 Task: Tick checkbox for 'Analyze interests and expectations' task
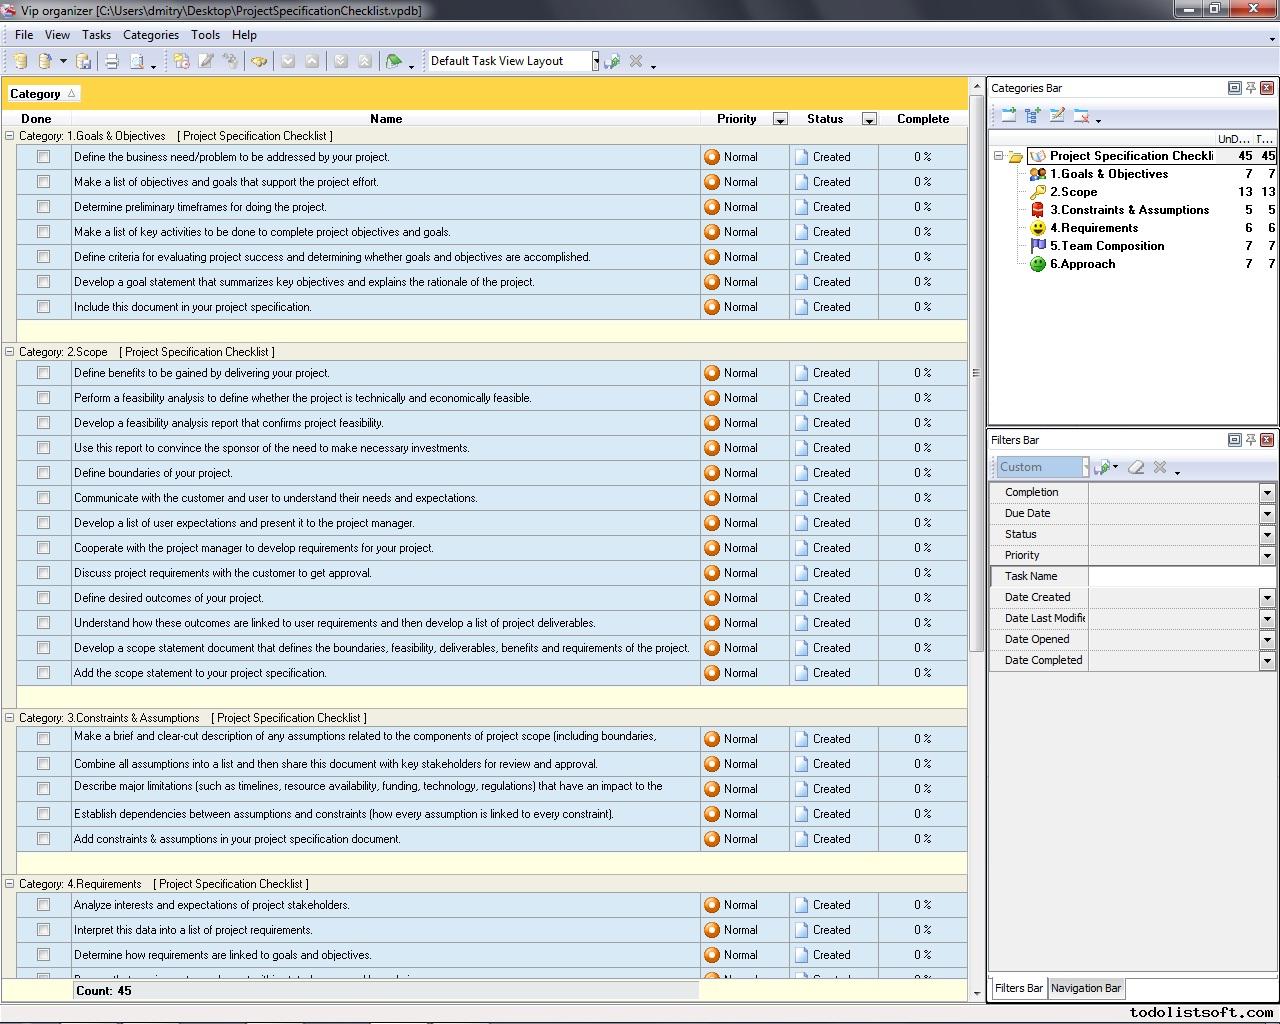pyautogui.click(x=43, y=905)
